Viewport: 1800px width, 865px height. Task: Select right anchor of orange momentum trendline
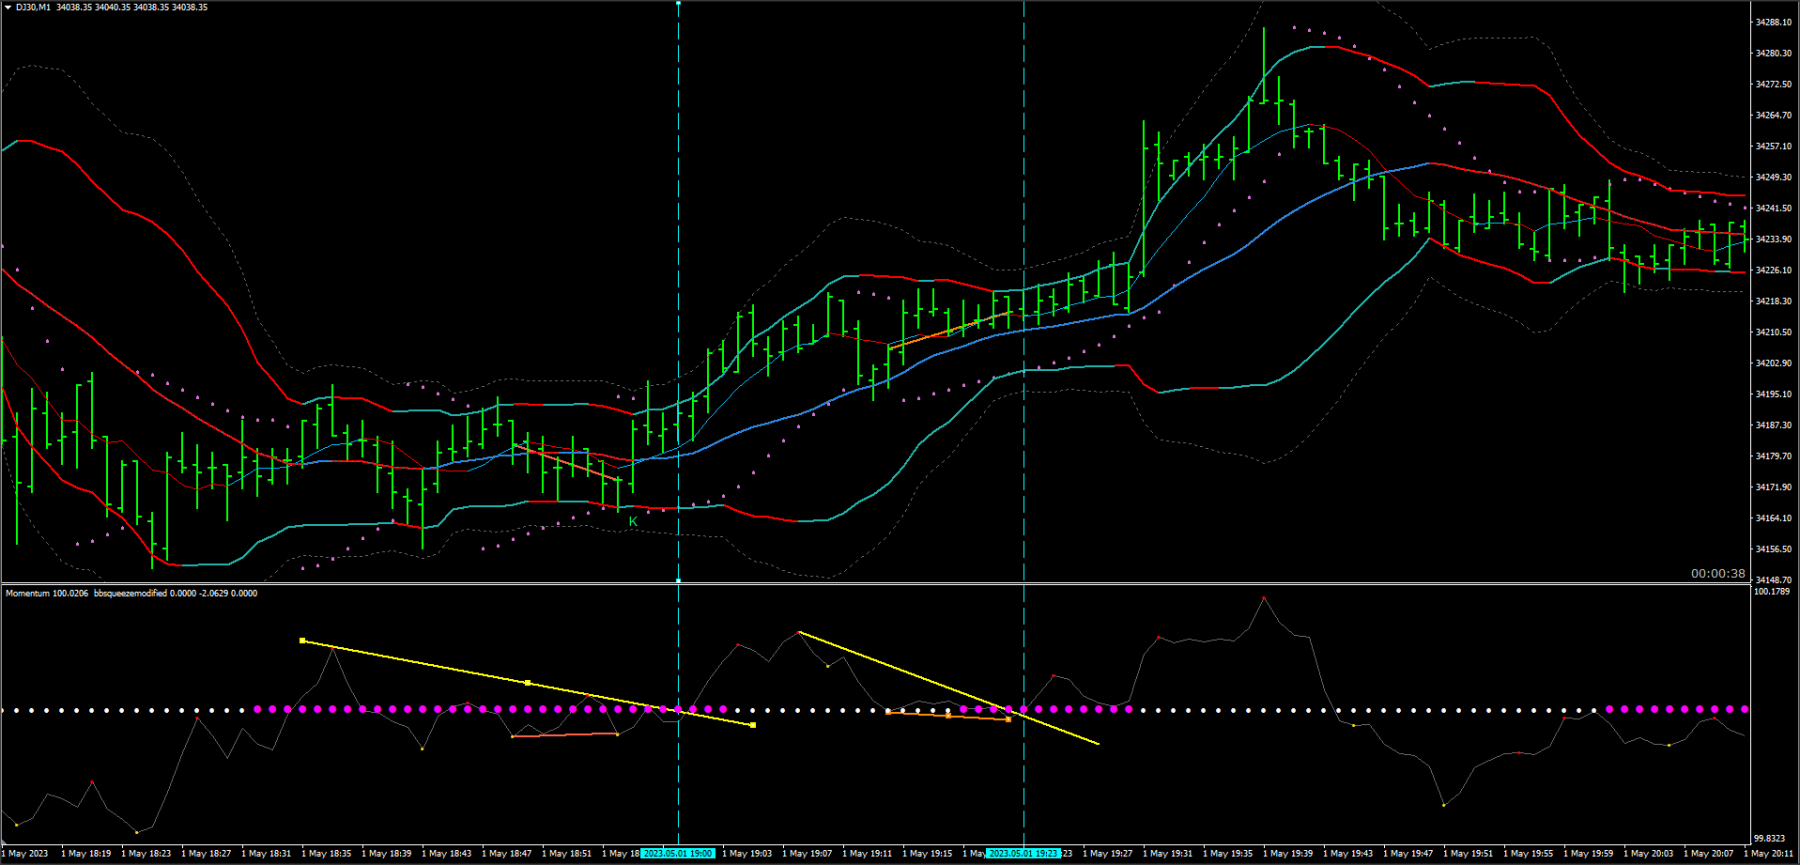(x=1008, y=719)
